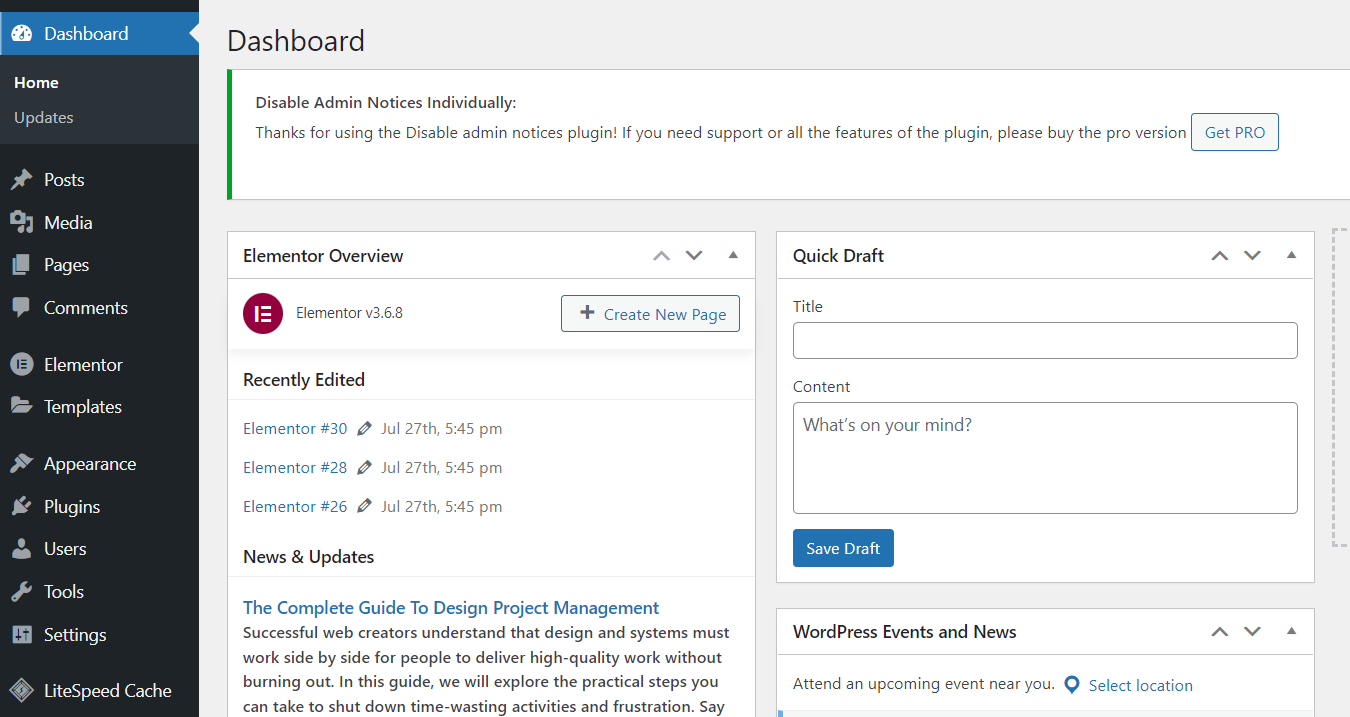Open the Elementor menu
1350x717 pixels.
[x=83, y=364]
